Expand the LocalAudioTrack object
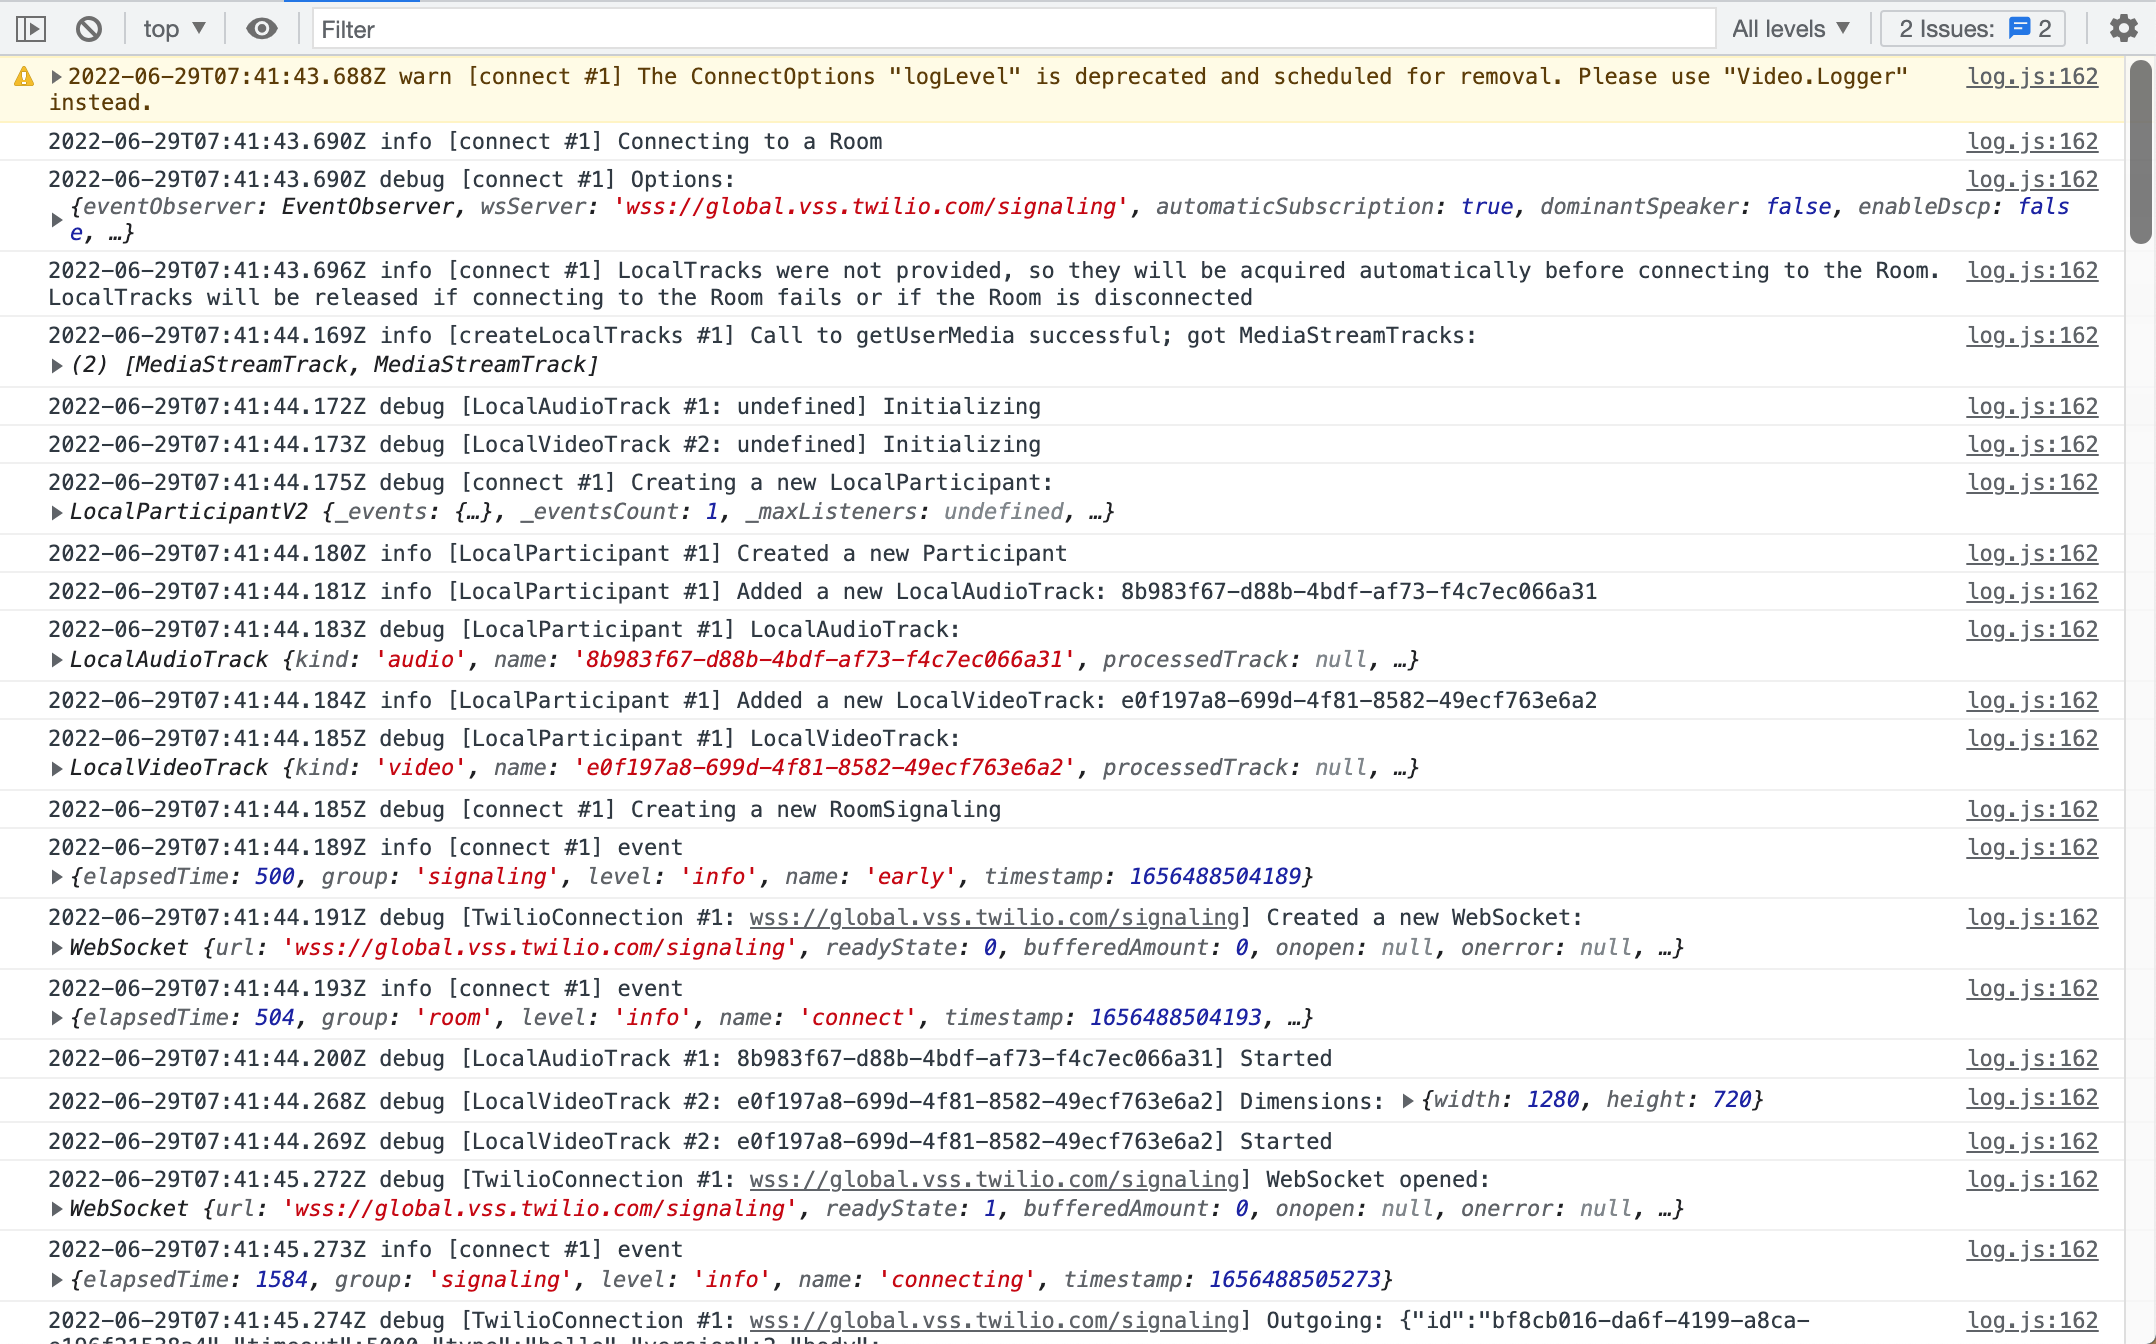Viewport: 2156px width, 1344px height. (57, 659)
